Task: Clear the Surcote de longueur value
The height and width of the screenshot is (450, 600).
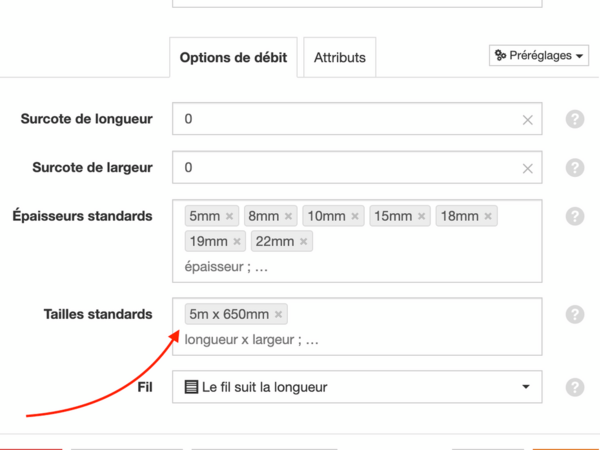Action: click(528, 120)
